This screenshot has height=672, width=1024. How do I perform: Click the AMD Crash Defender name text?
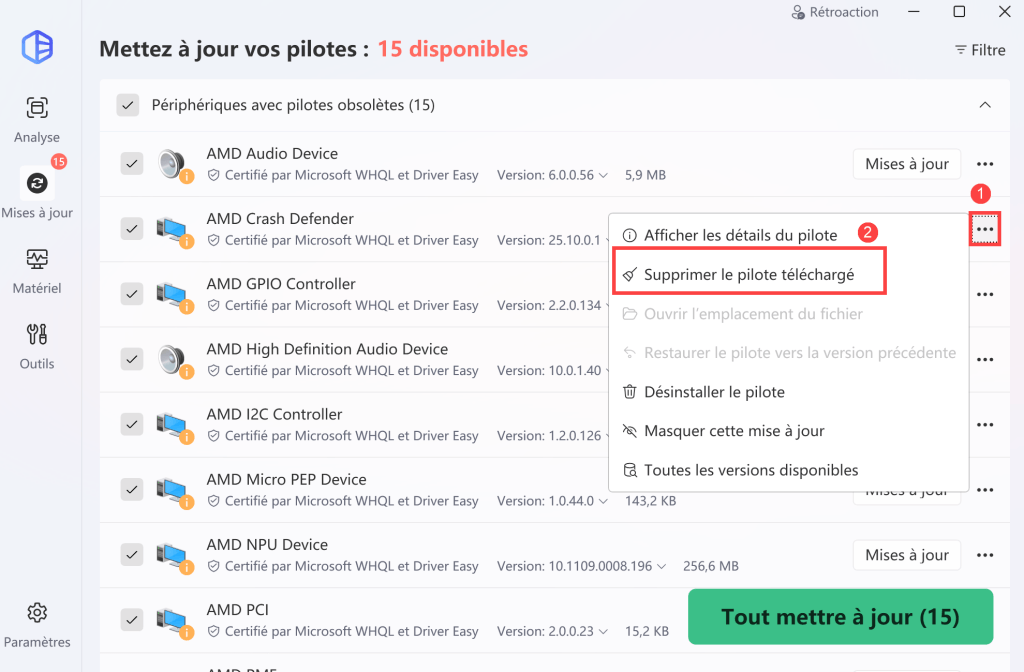(x=280, y=219)
